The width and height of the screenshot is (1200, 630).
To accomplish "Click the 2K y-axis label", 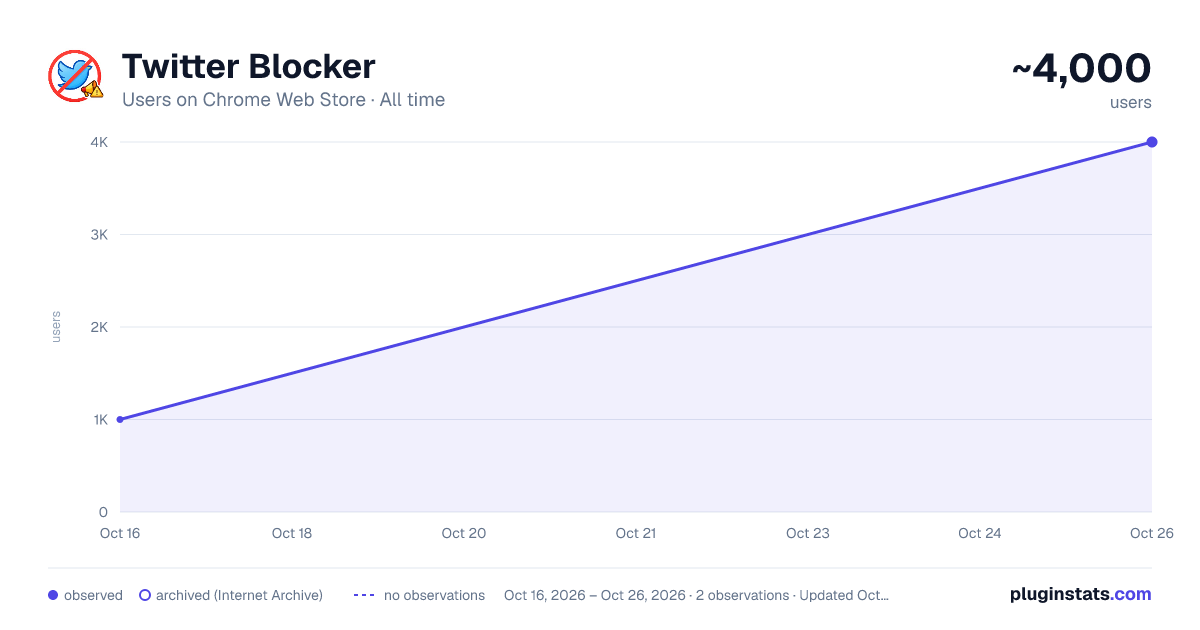I will (x=100, y=327).
